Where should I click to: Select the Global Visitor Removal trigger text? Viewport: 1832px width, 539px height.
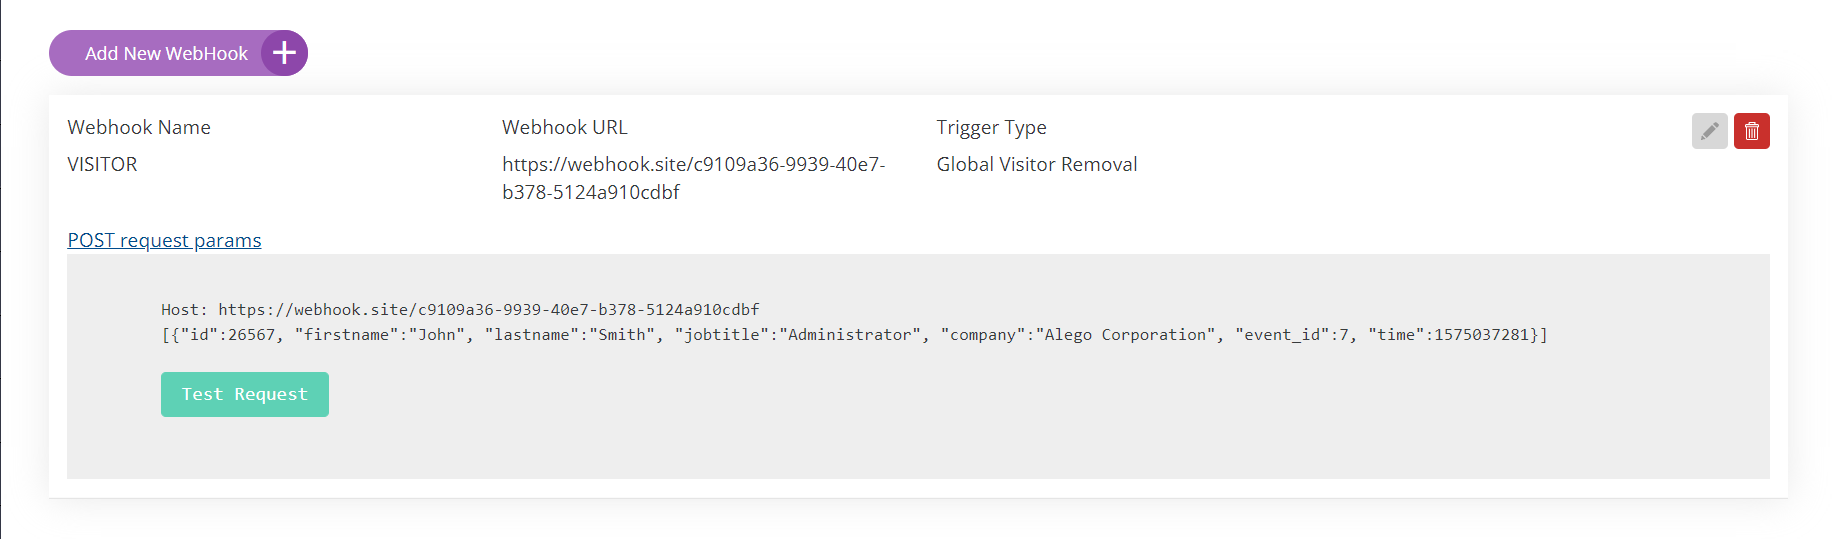tap(1036, 164)
